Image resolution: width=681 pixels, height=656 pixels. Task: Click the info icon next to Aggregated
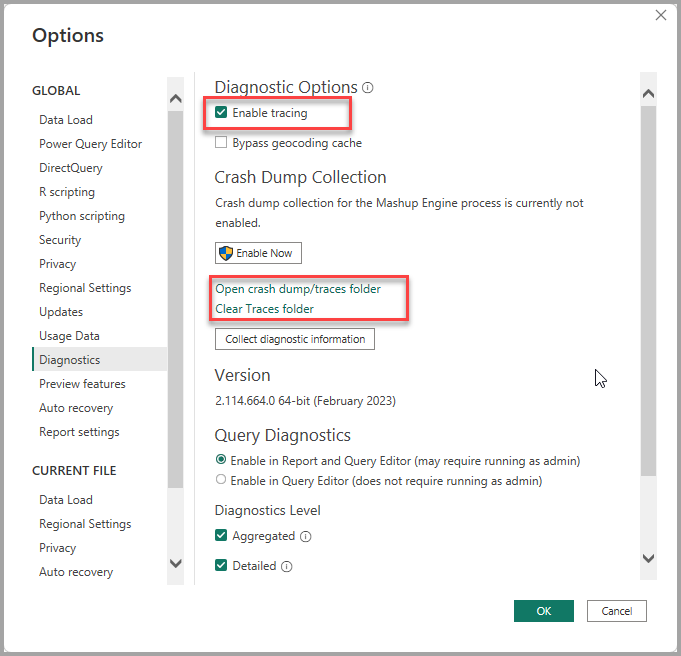(x=306, y=537)
